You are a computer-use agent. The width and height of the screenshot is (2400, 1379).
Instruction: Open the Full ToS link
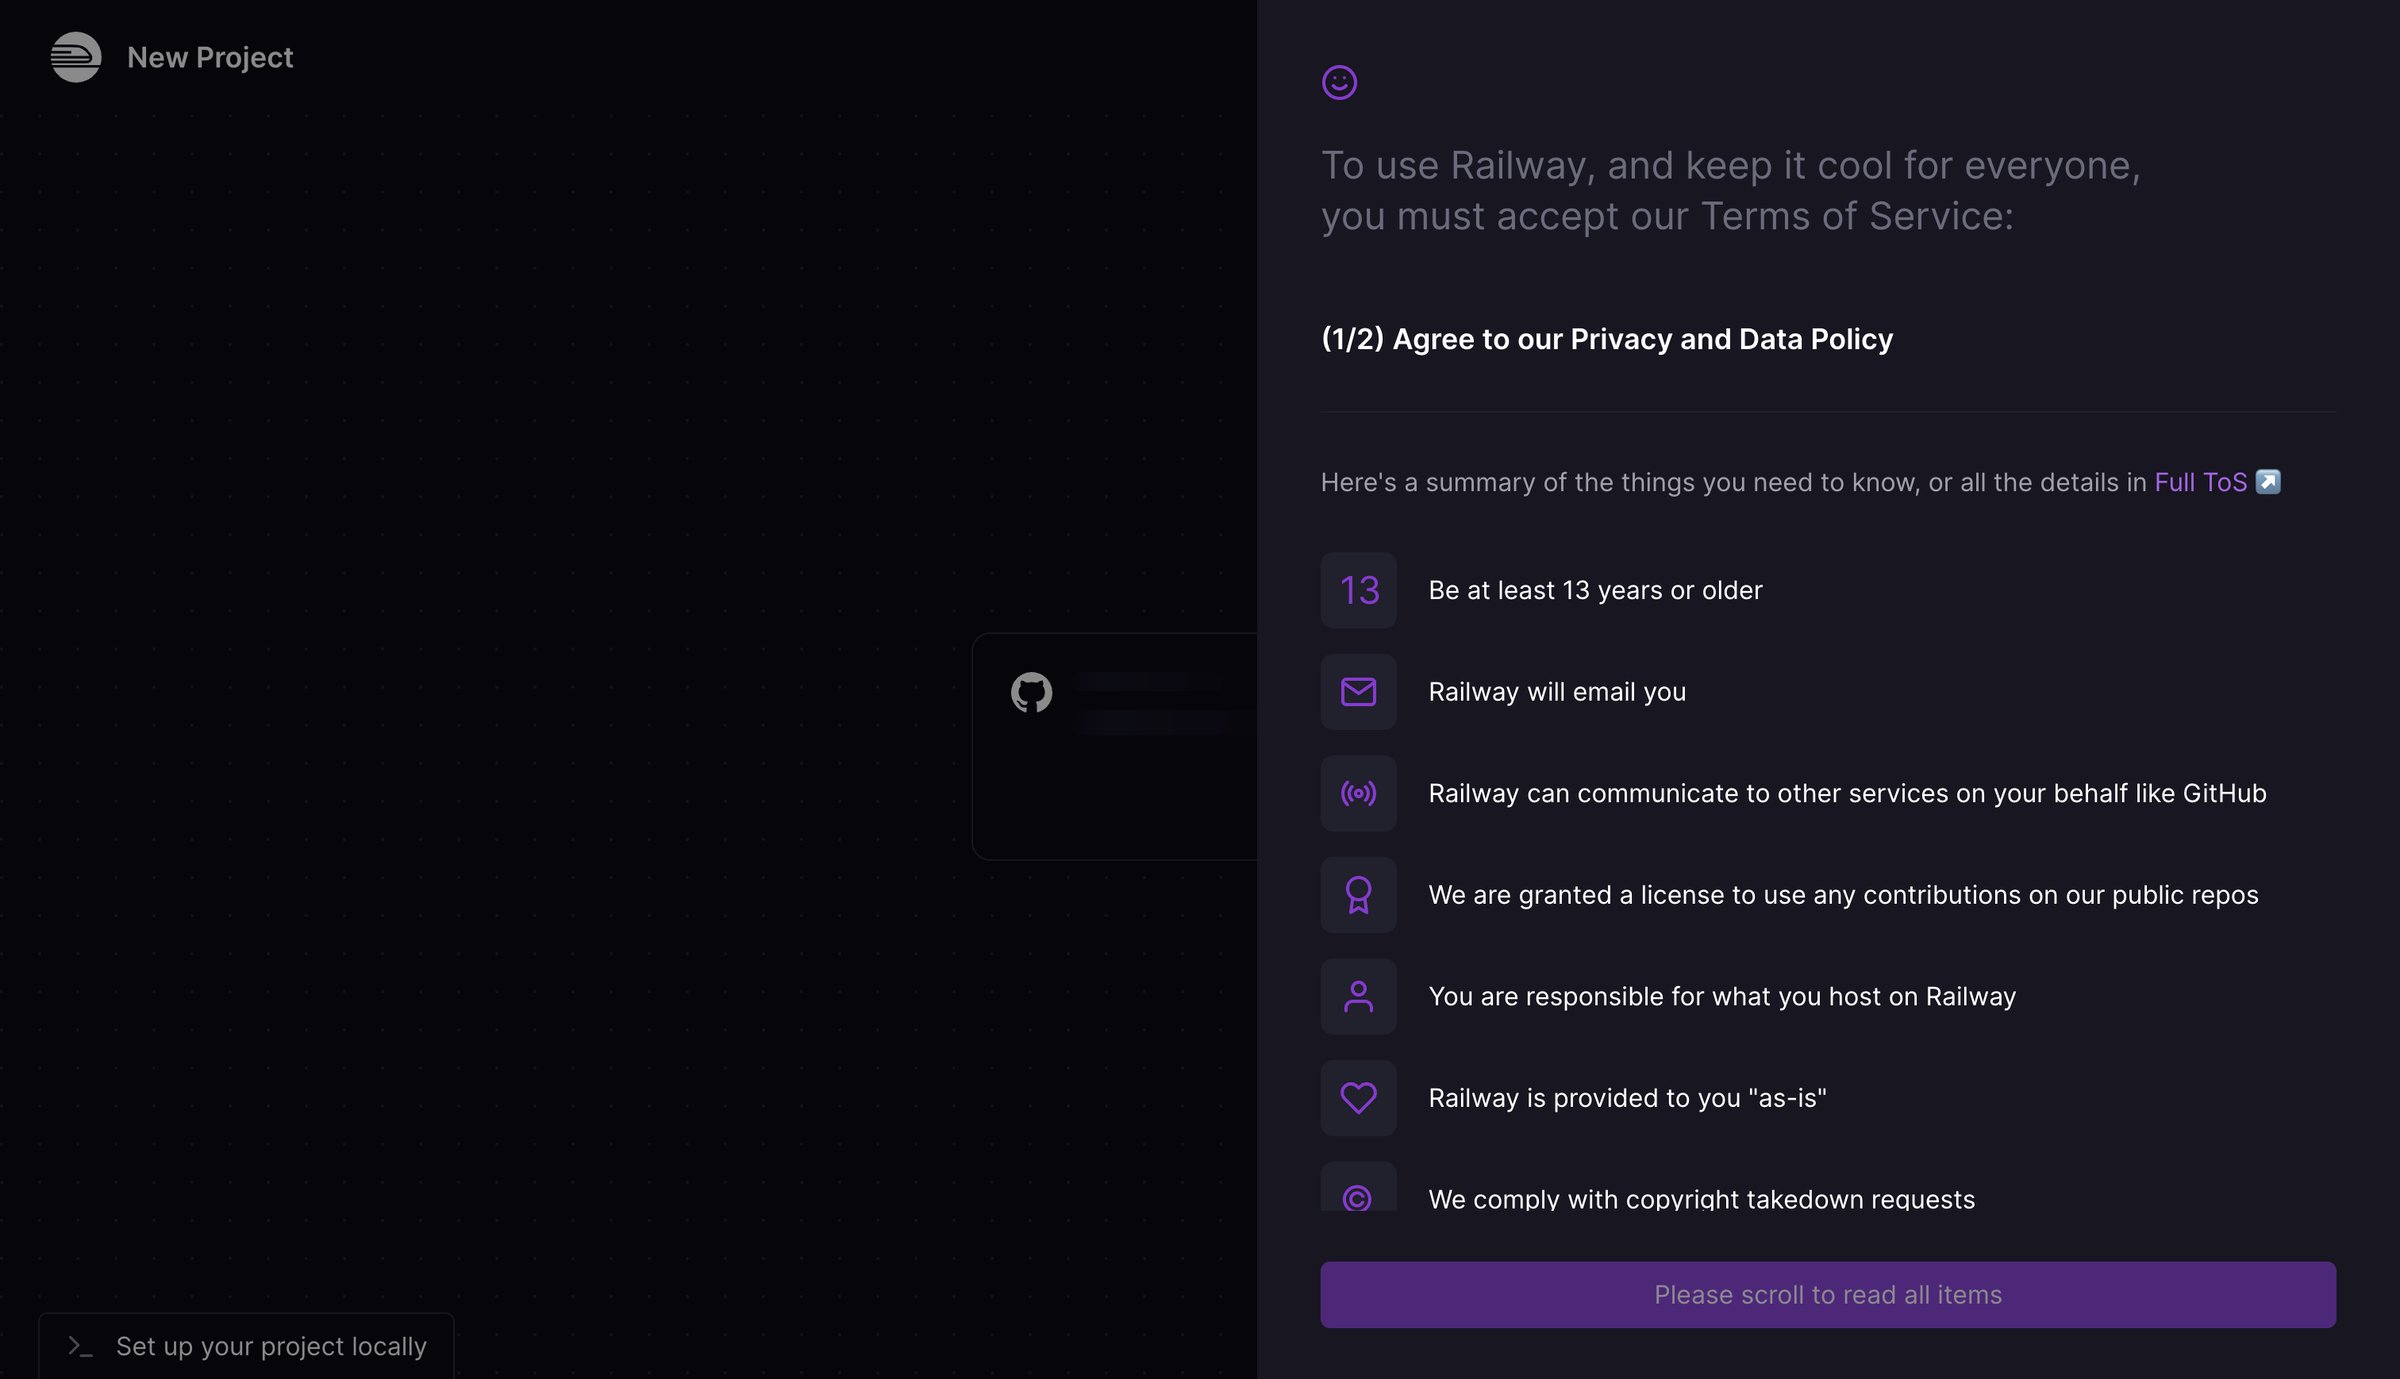2200,482
